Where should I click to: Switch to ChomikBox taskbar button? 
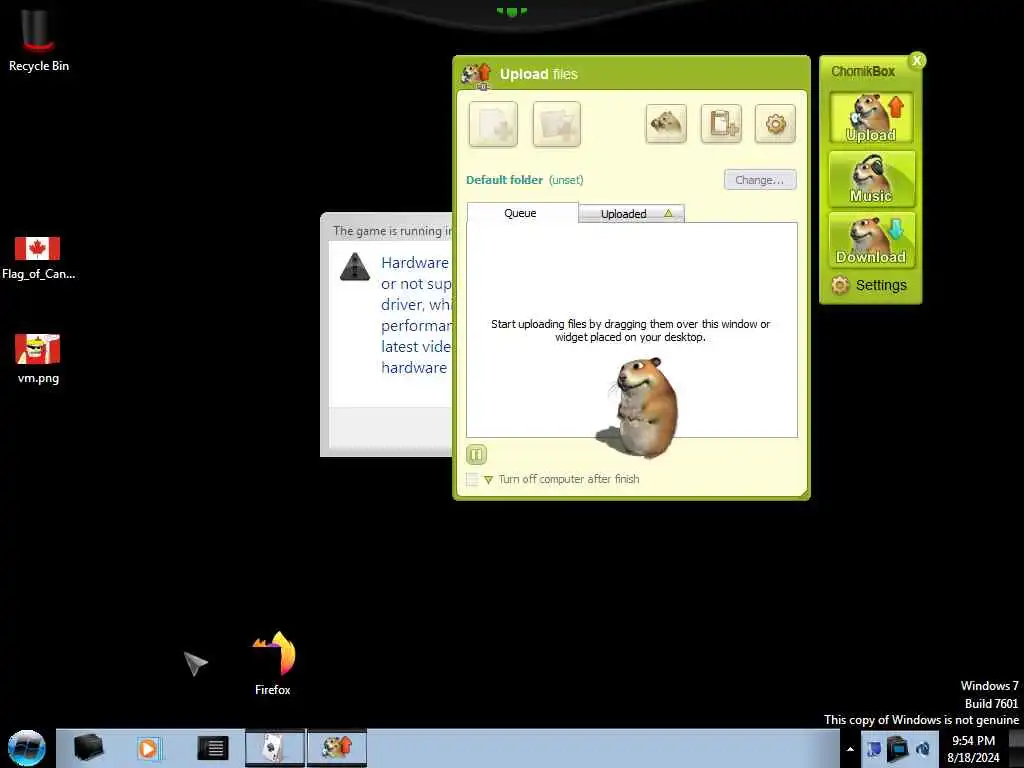pos(337,748)
